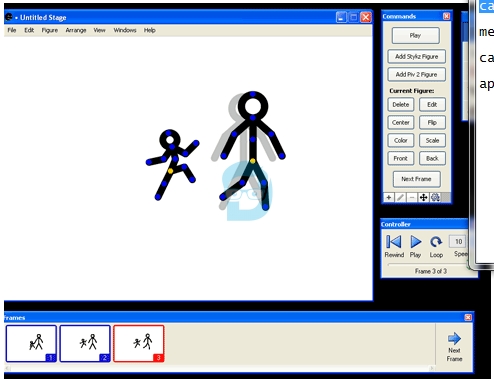
Task: Click the Frames panel horizontal scrollbar
Action: tap(220, 368)
